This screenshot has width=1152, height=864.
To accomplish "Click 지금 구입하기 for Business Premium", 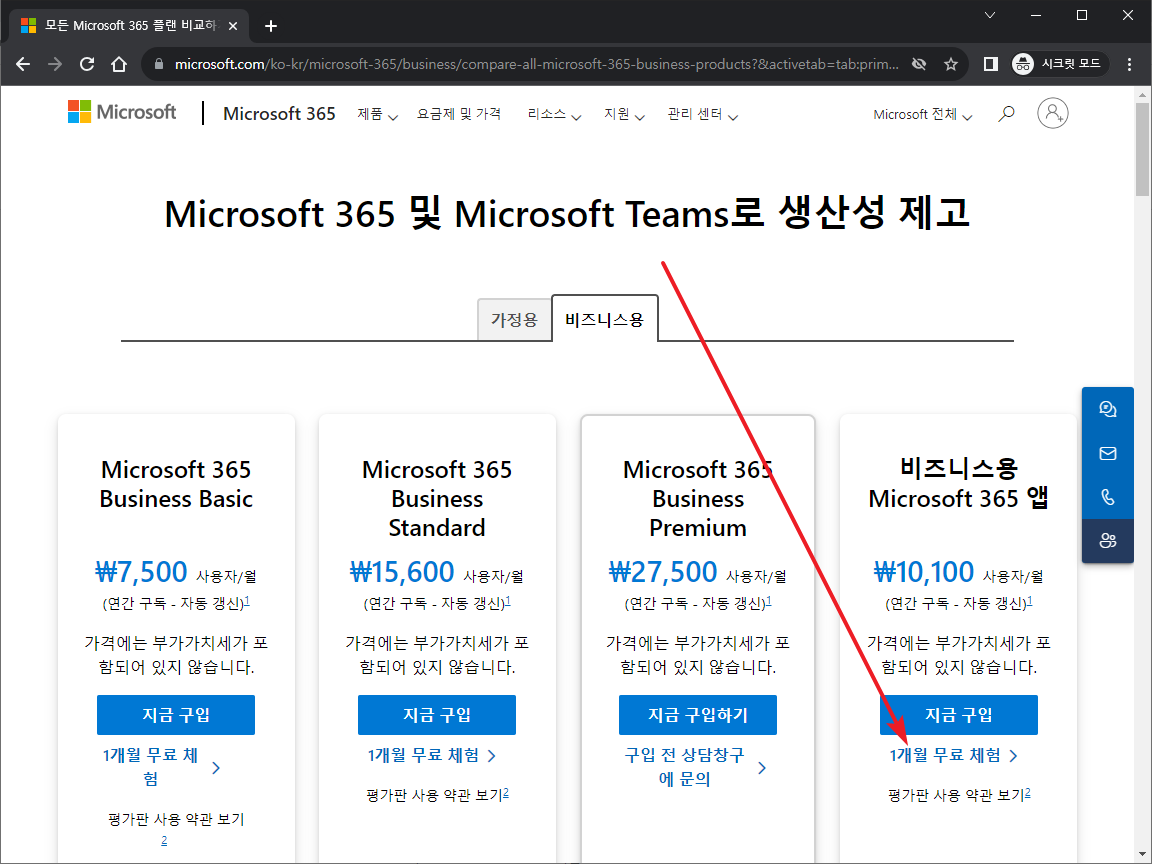I will tap(697, 715).
